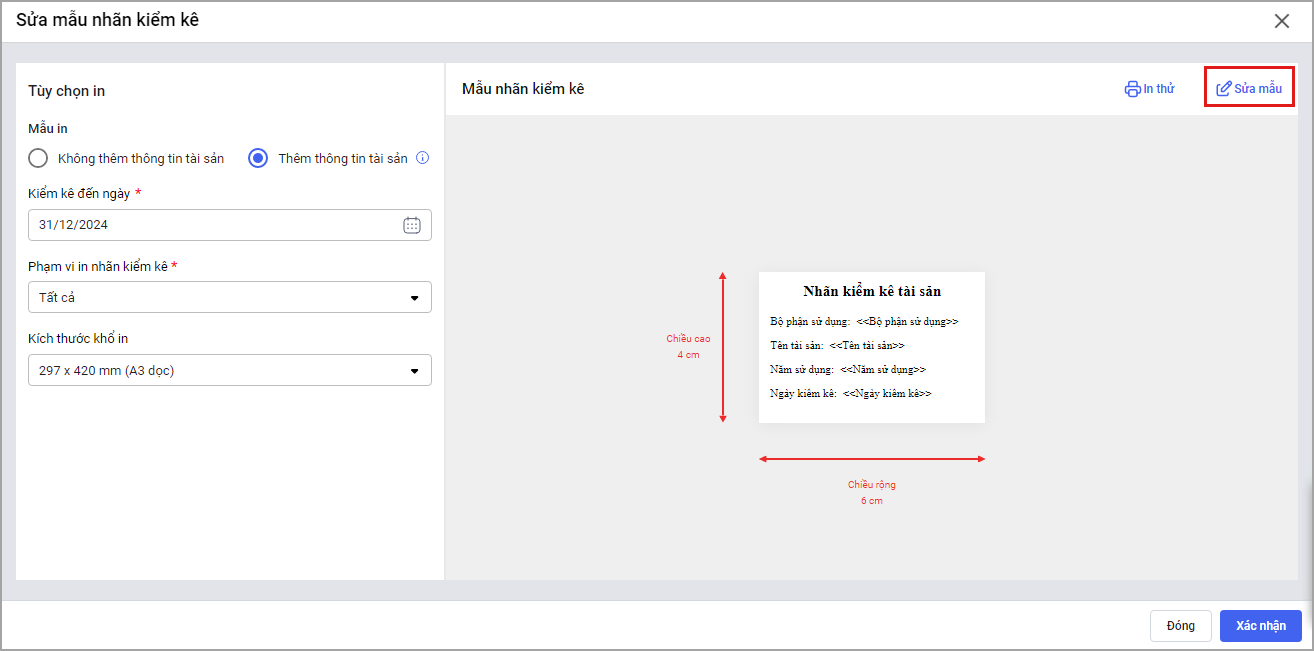The height and width of the screenshot is (651, 1314).
Task: Select Thêm thông tin tài sản radio button
Action: pyautogui.click(x=258, y=158)
